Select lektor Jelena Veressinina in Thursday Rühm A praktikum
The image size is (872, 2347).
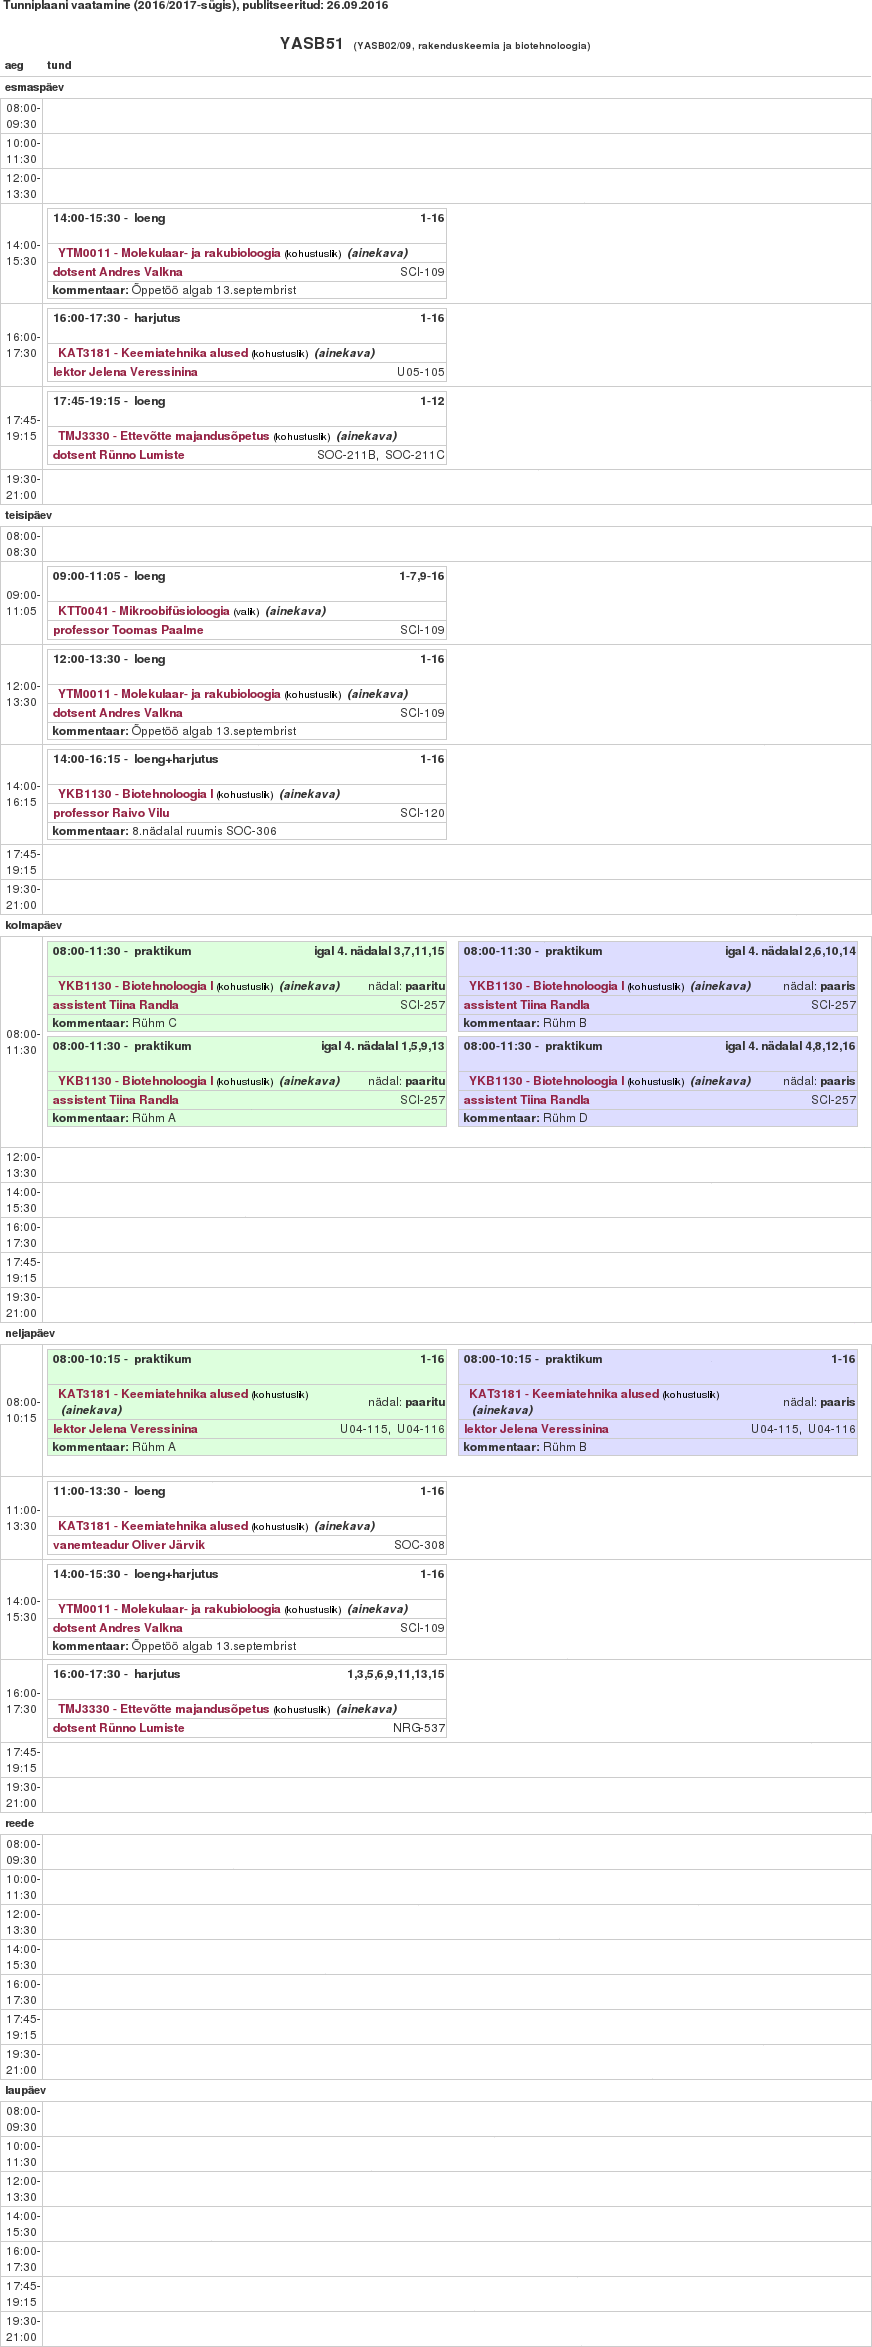coord(125,1429)
